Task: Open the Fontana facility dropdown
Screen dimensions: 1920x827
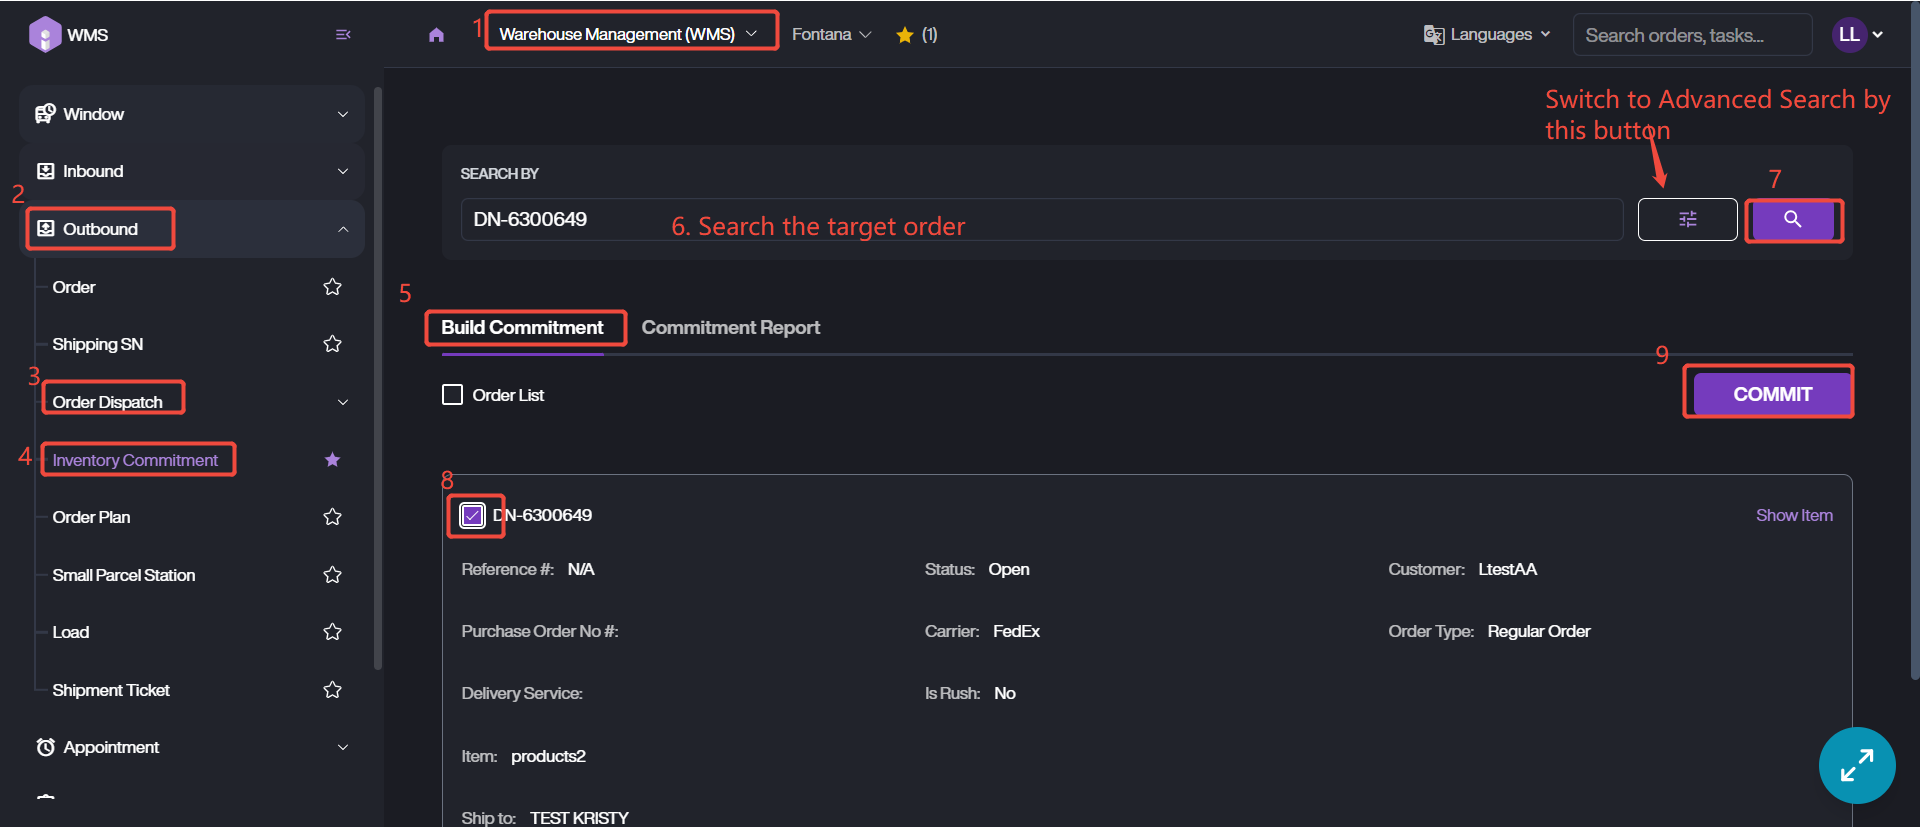Action: (831, 35)
